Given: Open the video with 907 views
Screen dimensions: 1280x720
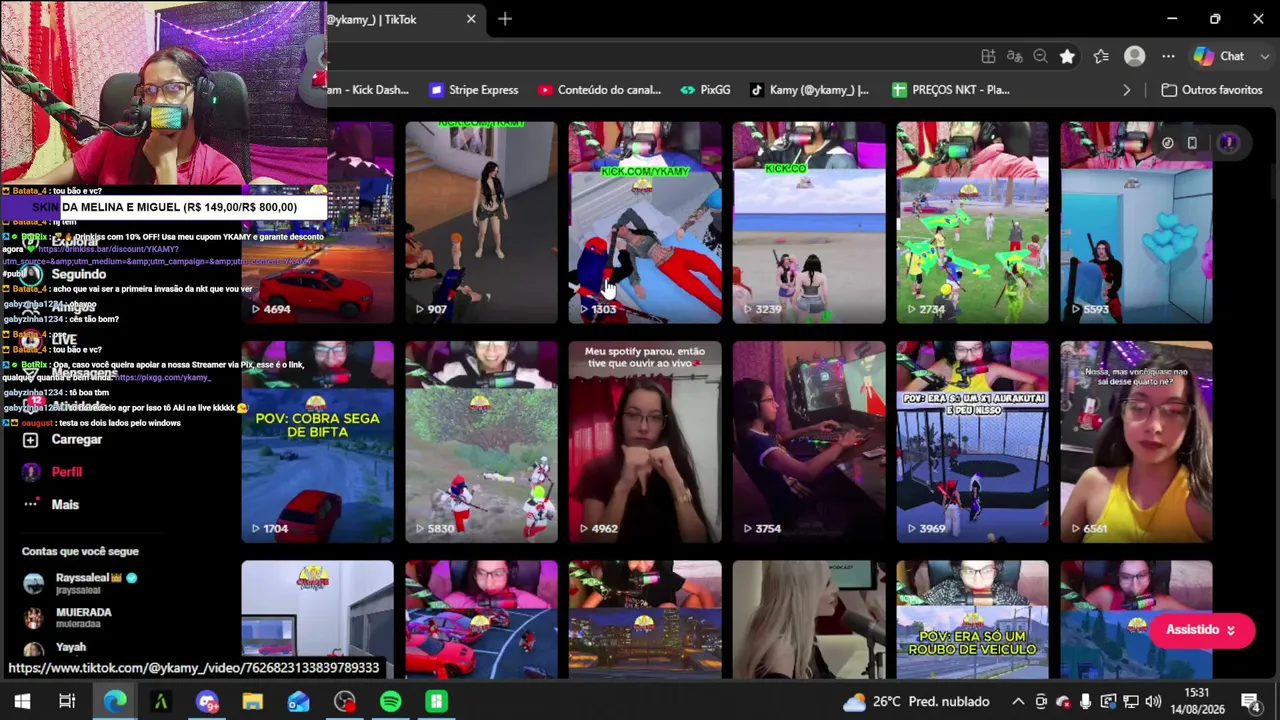Looking at the screenshot, I should [x=481, y=222].
